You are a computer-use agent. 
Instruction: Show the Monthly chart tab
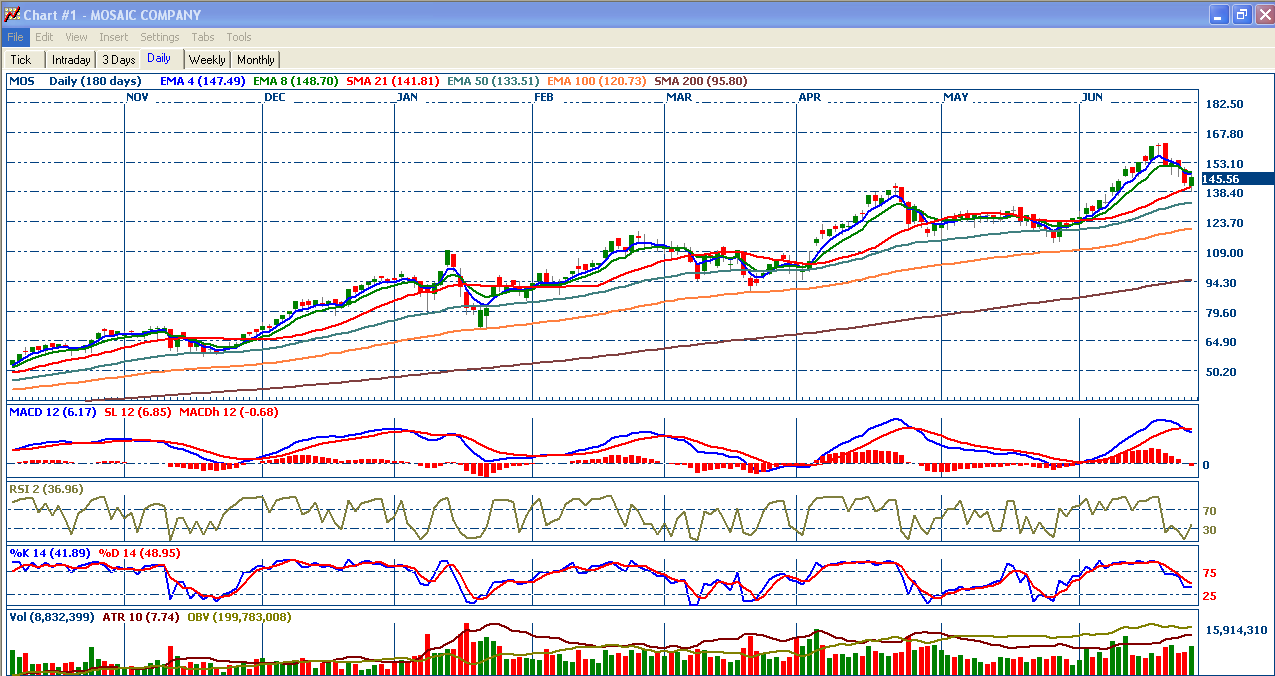pos(256,60)
